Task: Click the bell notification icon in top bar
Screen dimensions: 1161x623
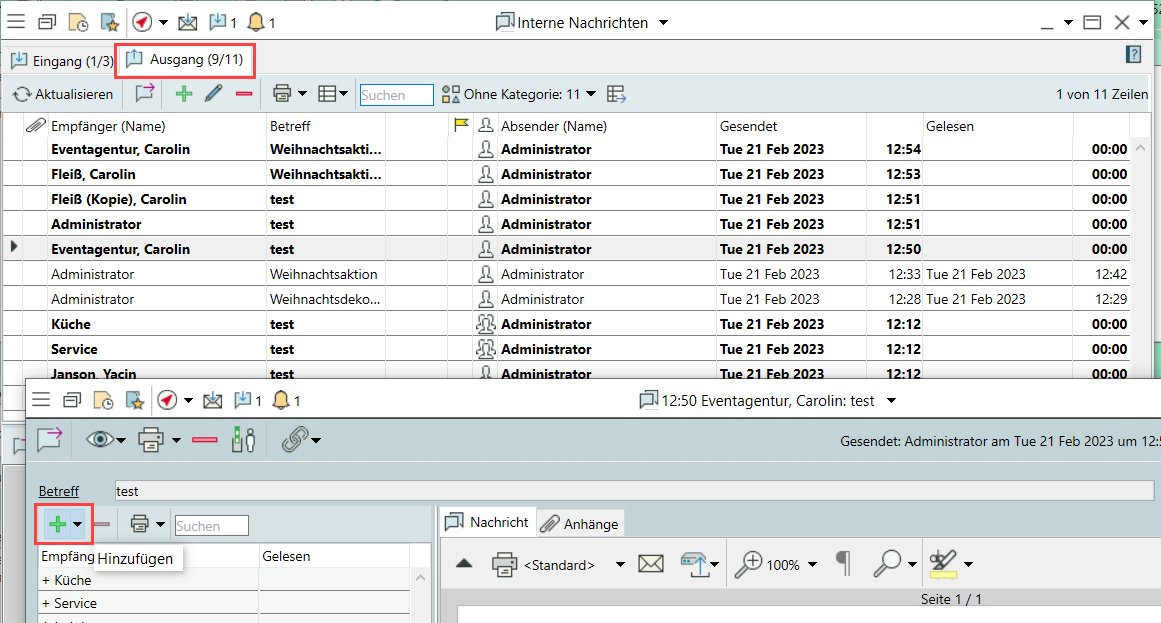Action: (256, 22)
